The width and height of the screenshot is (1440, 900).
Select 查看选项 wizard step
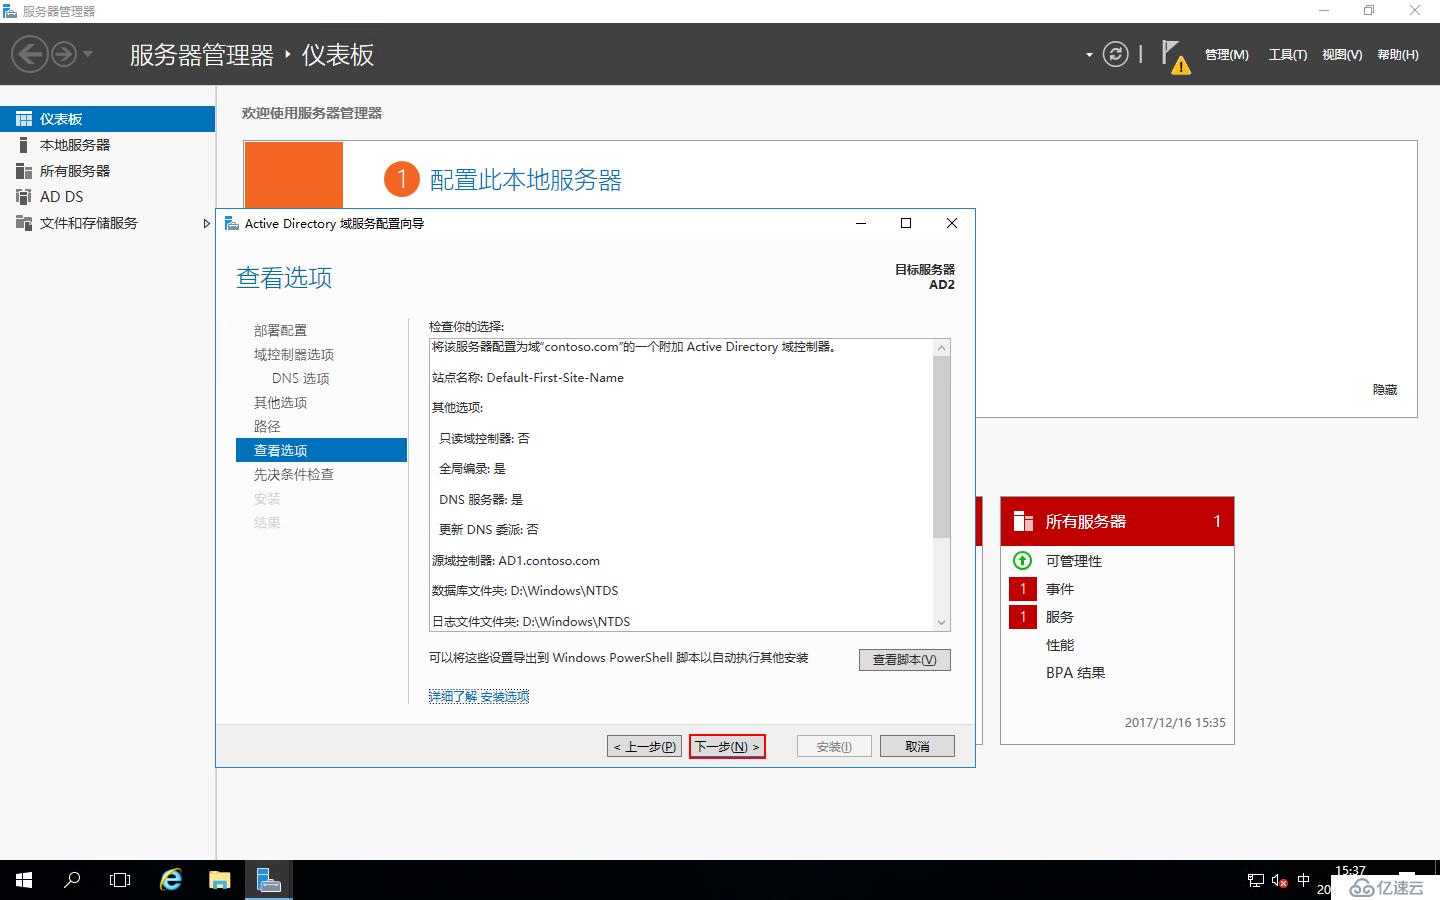pyautogui.click(x=321, y=450)
